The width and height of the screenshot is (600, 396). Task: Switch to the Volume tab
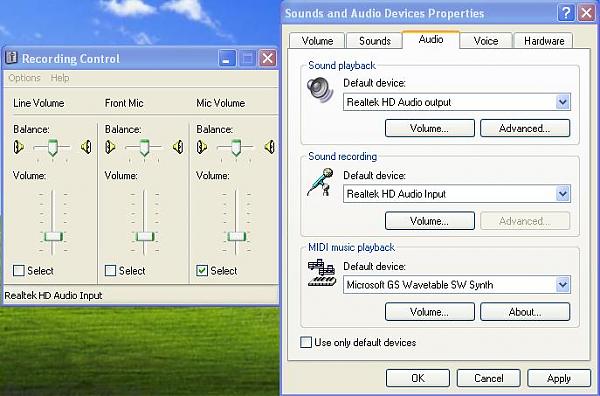coord(317,41)
